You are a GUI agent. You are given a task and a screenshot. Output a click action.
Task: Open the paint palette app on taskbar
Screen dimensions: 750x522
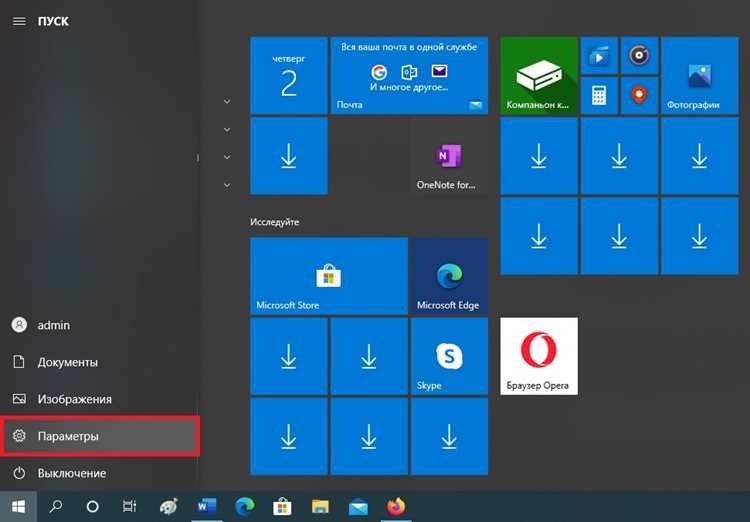[168, 506]
